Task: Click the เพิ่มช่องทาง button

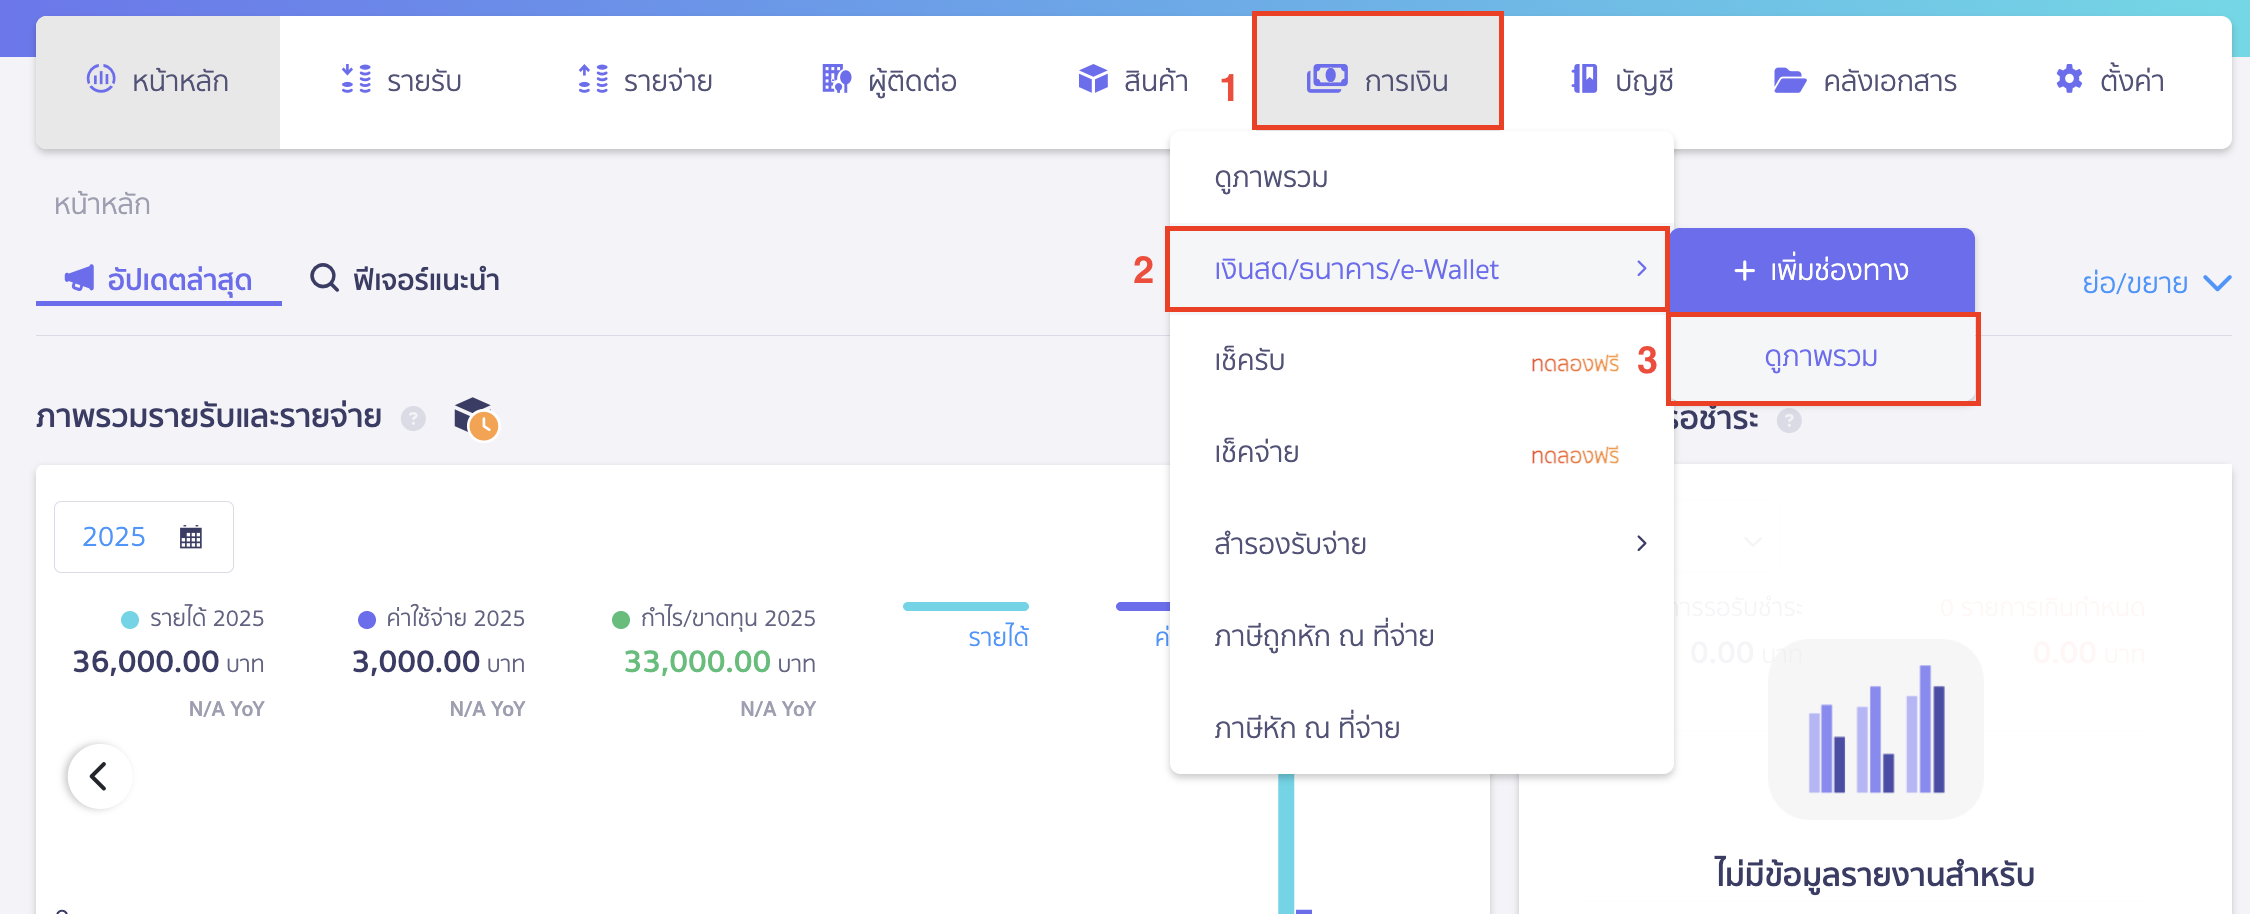Action: tap(1822, 270)
